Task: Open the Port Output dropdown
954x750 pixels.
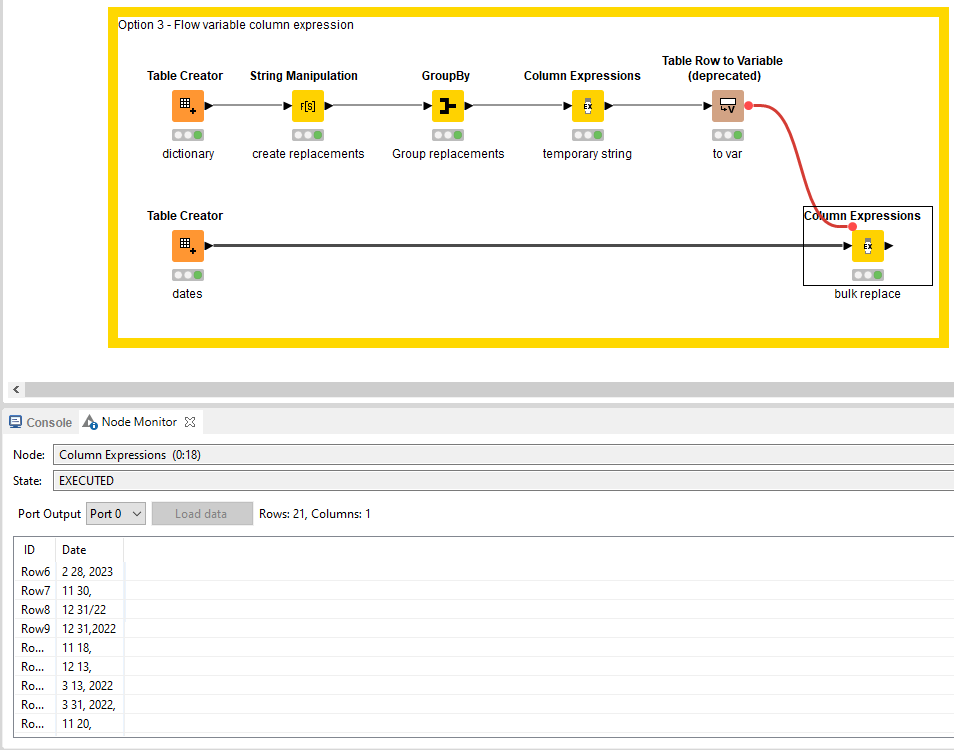Action: (x=116, y=513)
